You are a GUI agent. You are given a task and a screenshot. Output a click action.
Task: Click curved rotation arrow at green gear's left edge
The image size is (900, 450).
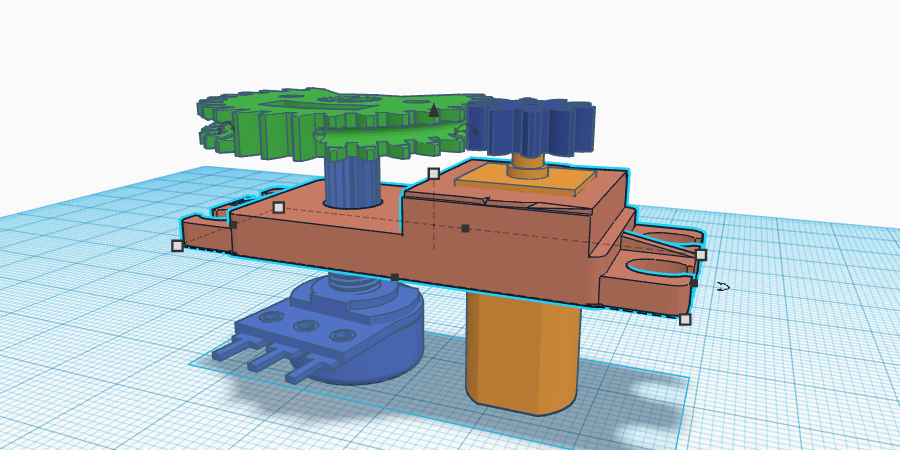(x=224, y=128)
